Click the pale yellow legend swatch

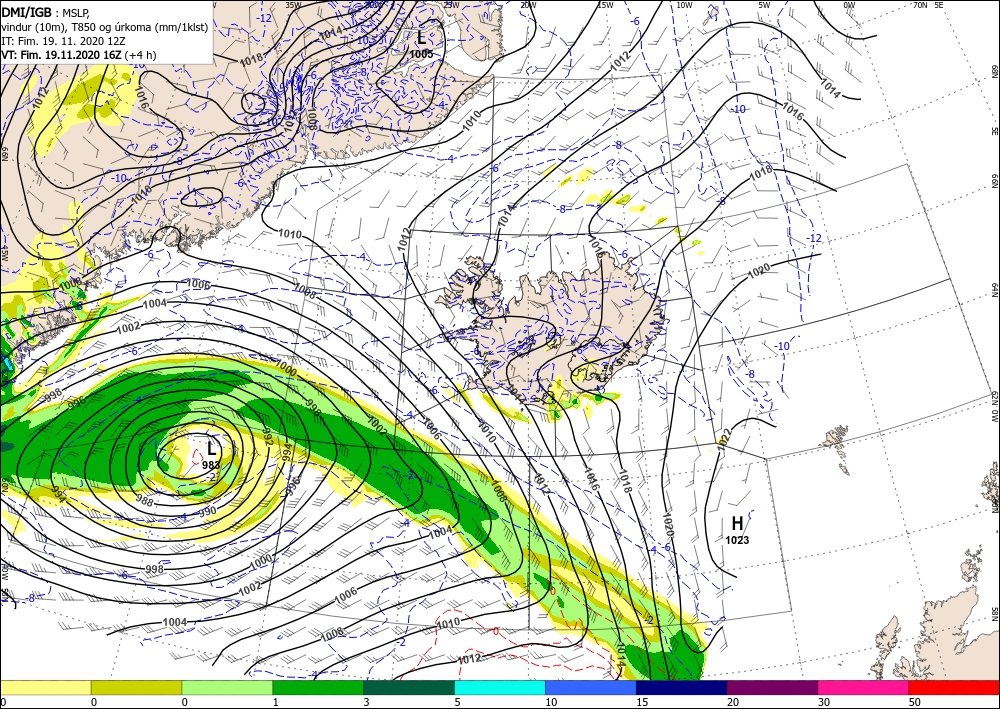click(45, 687)
